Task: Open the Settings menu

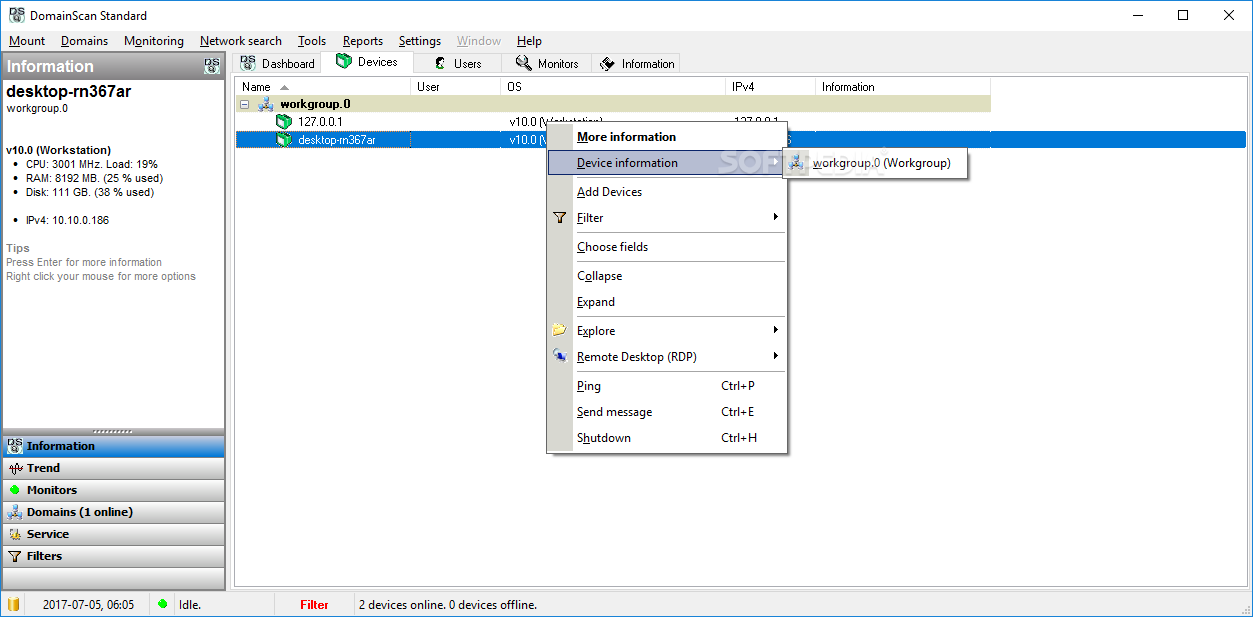Action: click(420, 41)
